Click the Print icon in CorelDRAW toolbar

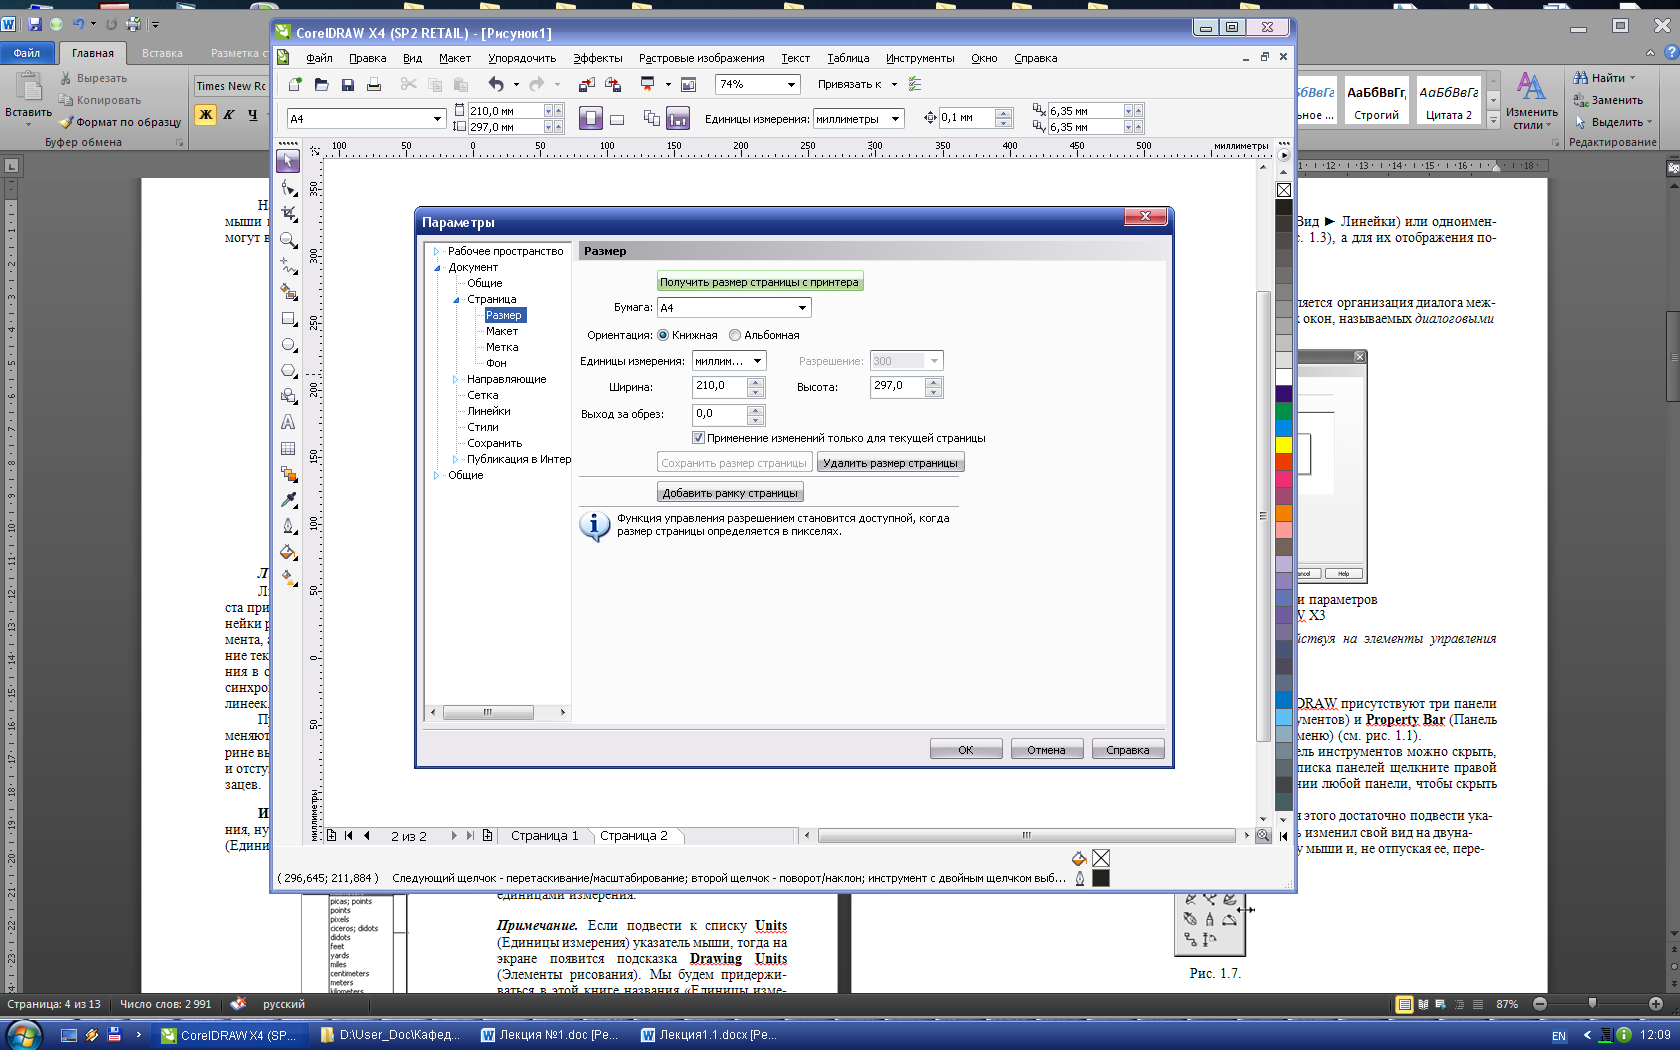coord(373,85)
